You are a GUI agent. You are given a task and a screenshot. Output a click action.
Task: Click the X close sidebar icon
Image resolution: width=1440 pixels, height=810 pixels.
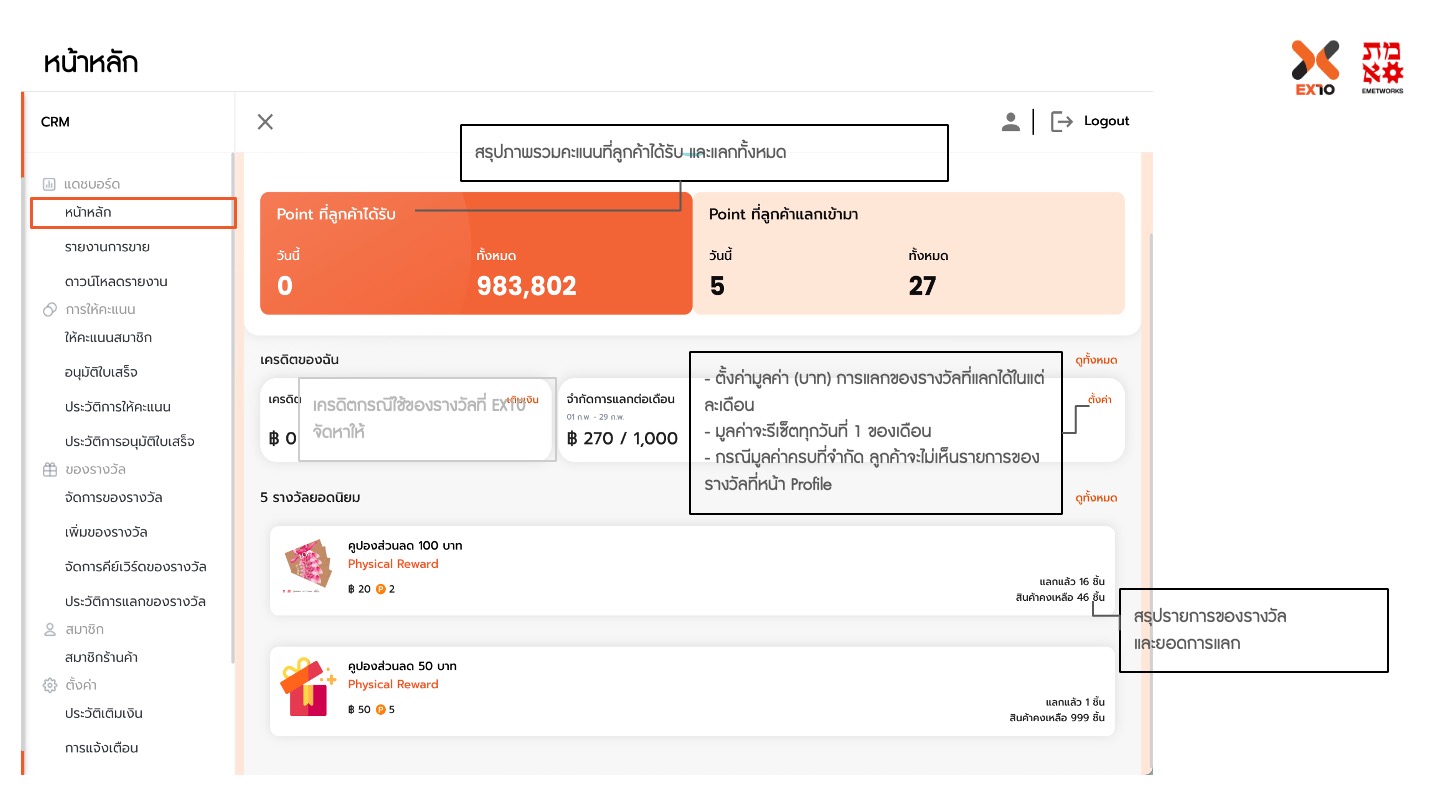(x=265, y=122)
